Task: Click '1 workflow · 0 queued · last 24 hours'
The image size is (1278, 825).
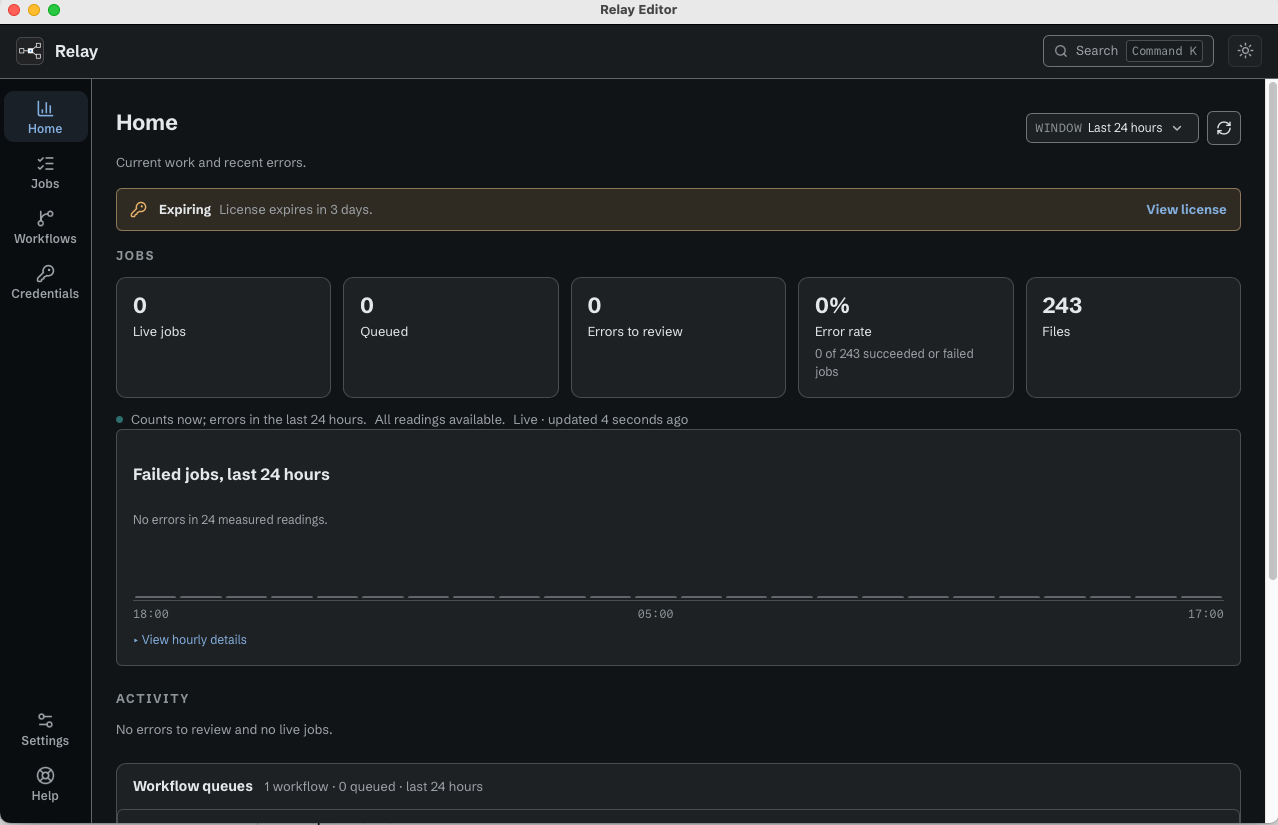Action: click(374, 787)
